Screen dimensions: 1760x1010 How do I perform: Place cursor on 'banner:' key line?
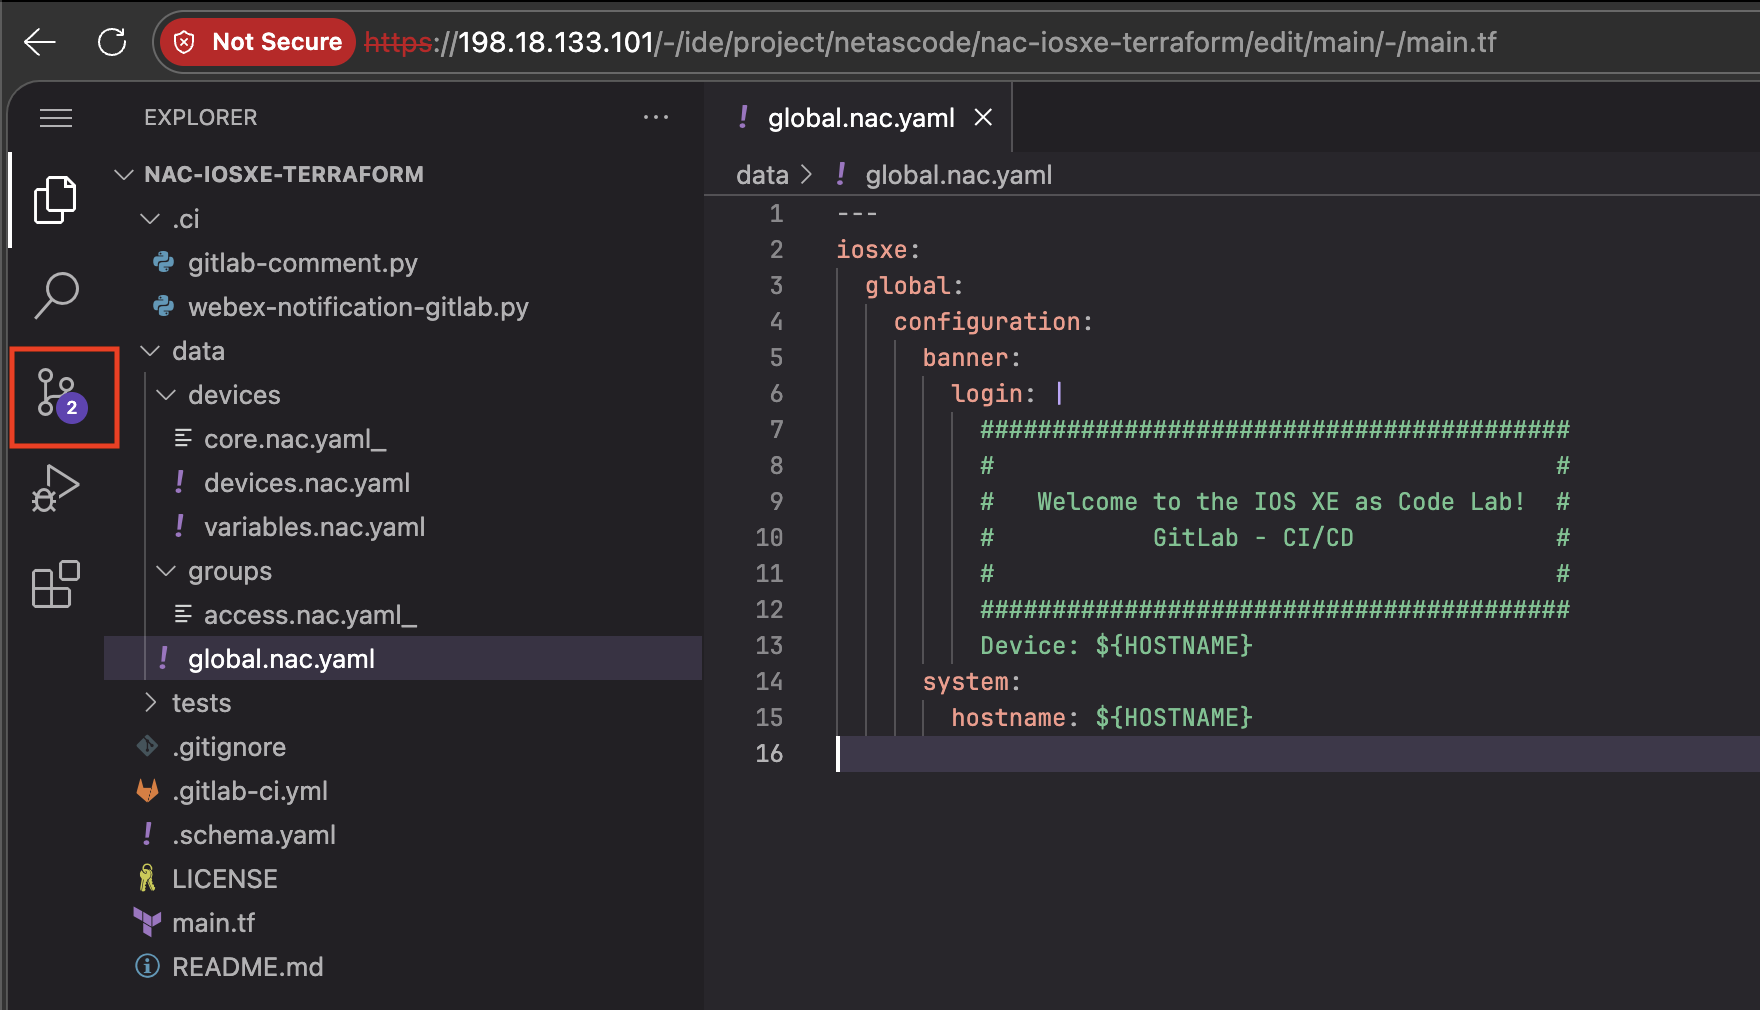[x=971, y=358]
